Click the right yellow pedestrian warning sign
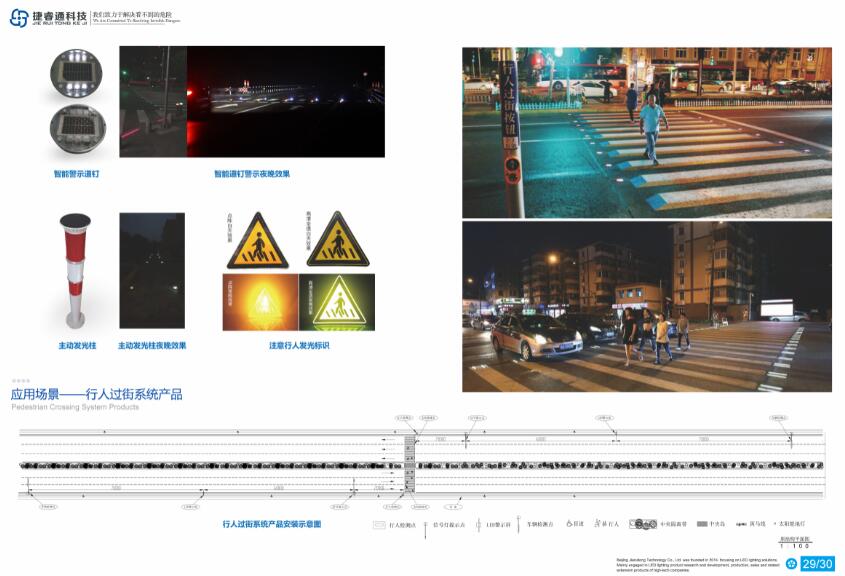The height and width of the screenshot is (576, 845). coord(338,240)
